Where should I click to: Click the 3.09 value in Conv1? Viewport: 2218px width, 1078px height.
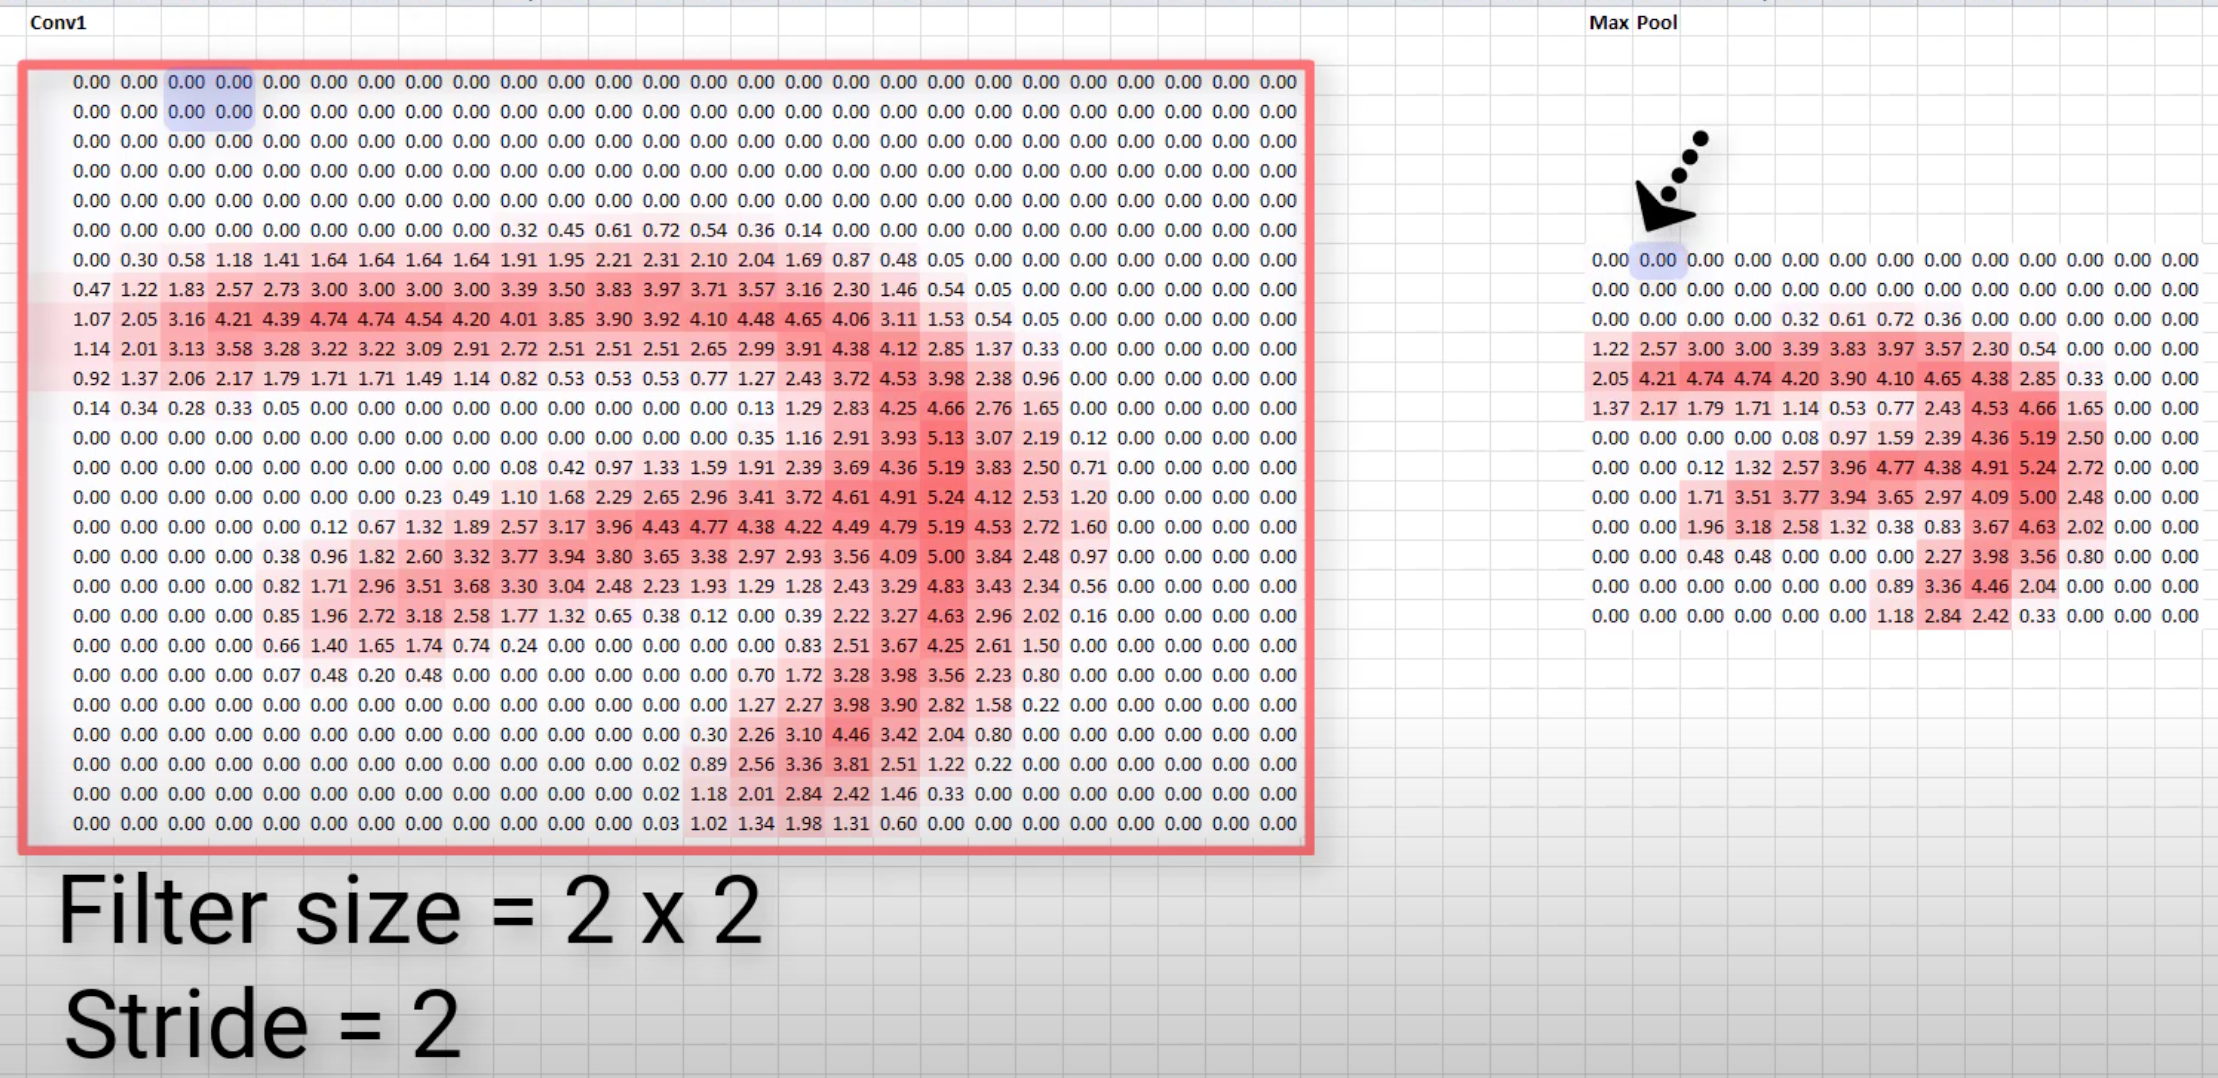pos(423,349)
